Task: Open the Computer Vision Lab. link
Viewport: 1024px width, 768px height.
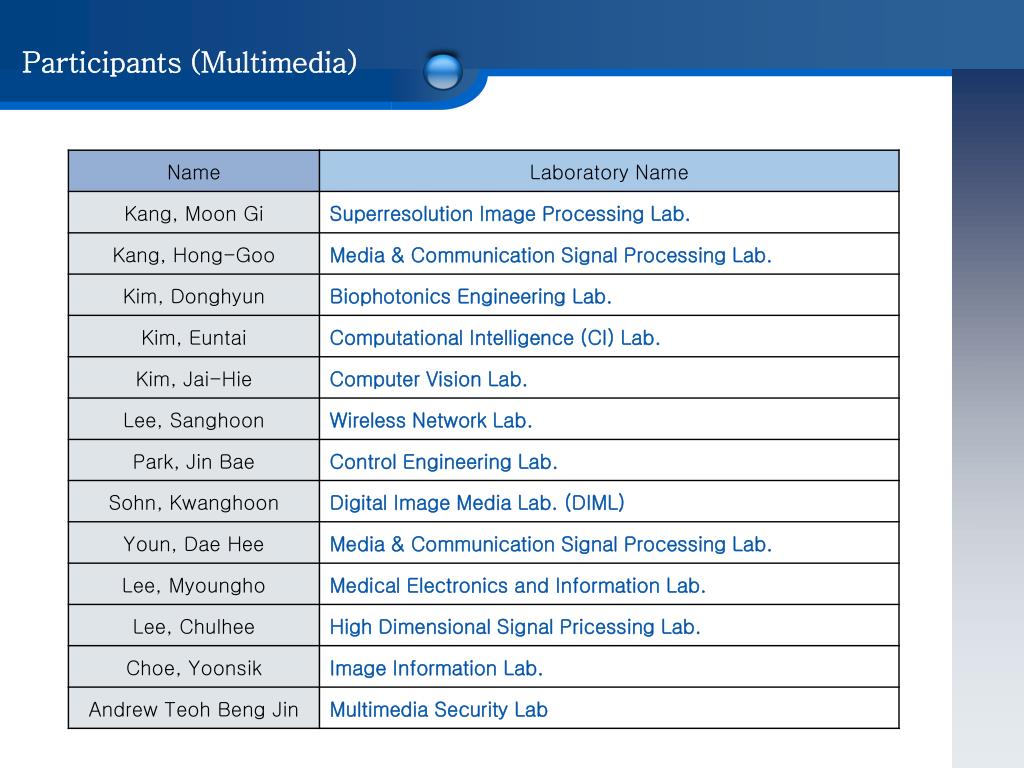Action: click(428, 379)
